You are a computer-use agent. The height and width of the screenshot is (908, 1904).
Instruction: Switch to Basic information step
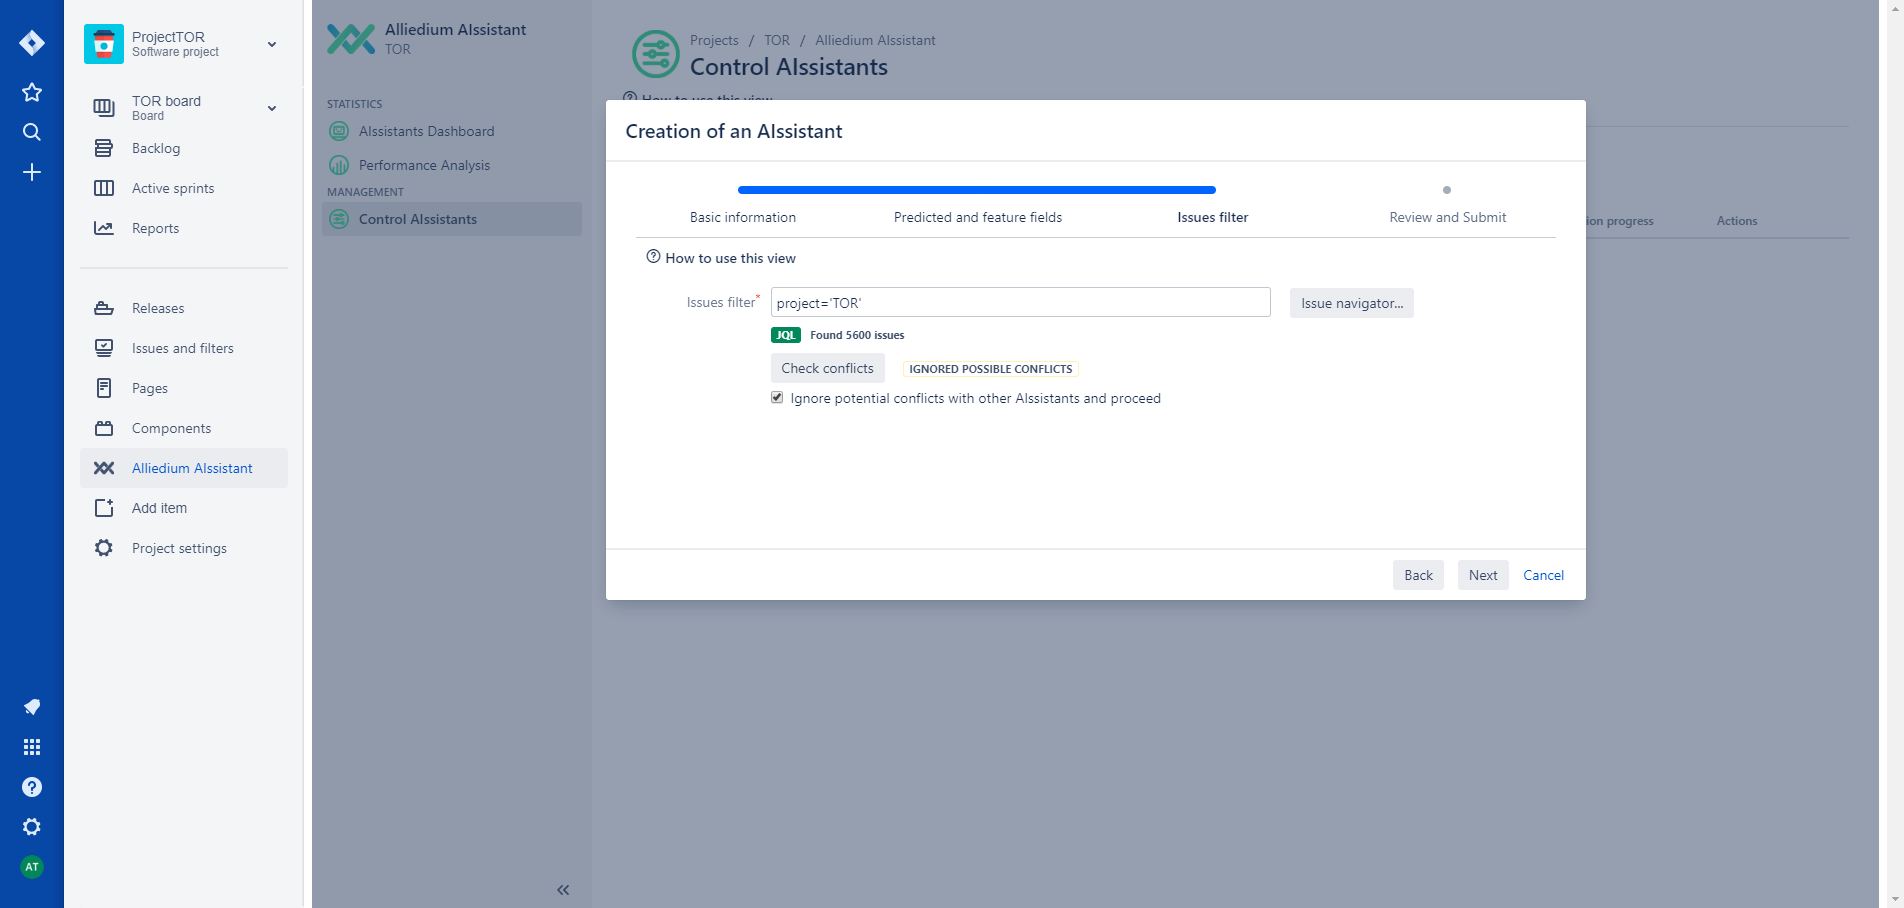click(x=742, y=217)
